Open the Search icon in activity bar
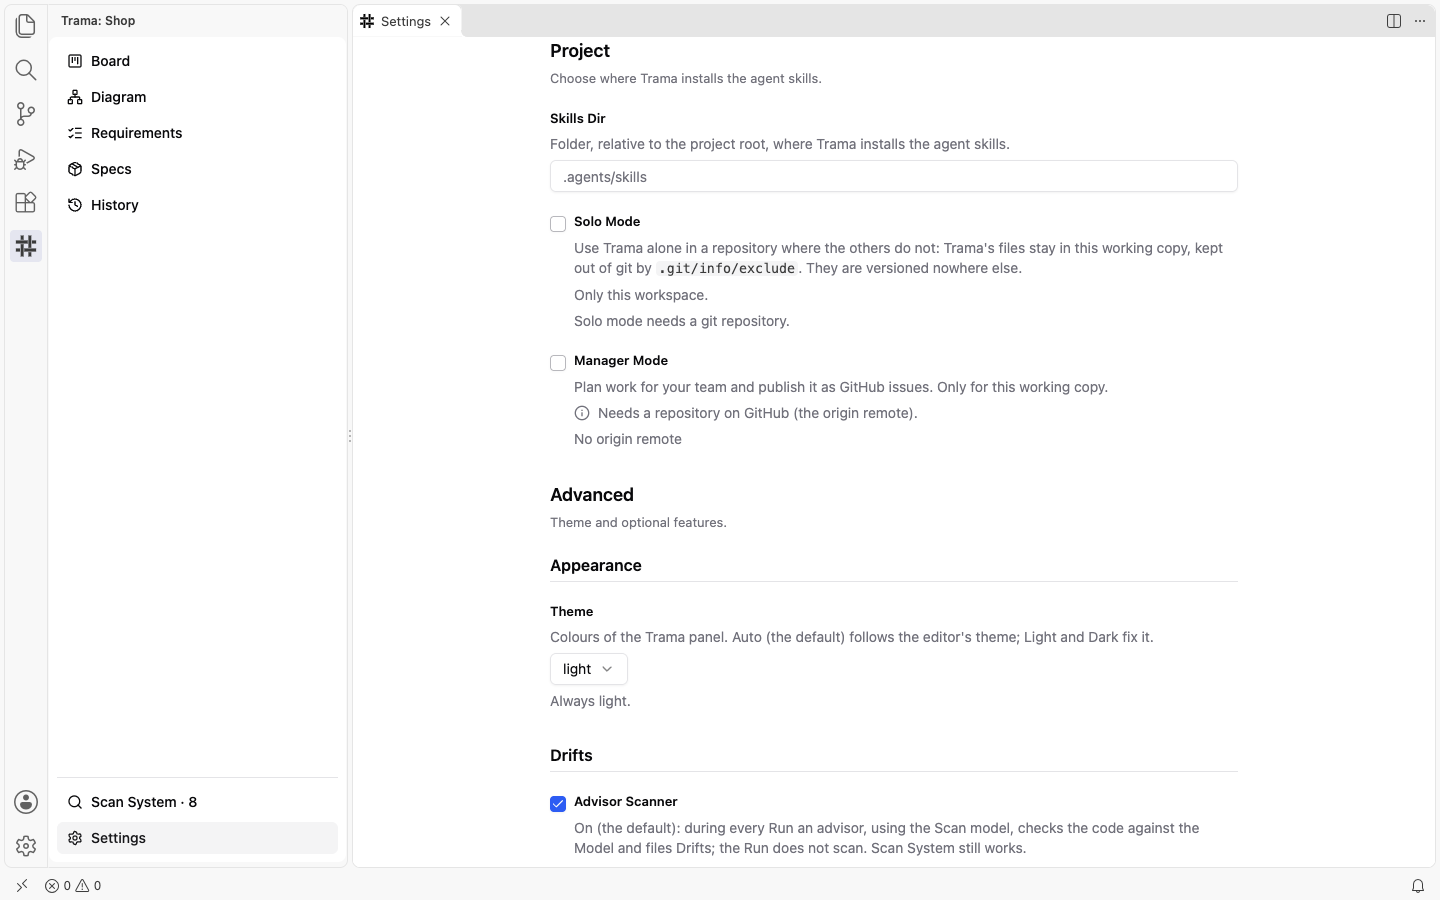This screenshot has width=1440, height=900. pos(26,70)
